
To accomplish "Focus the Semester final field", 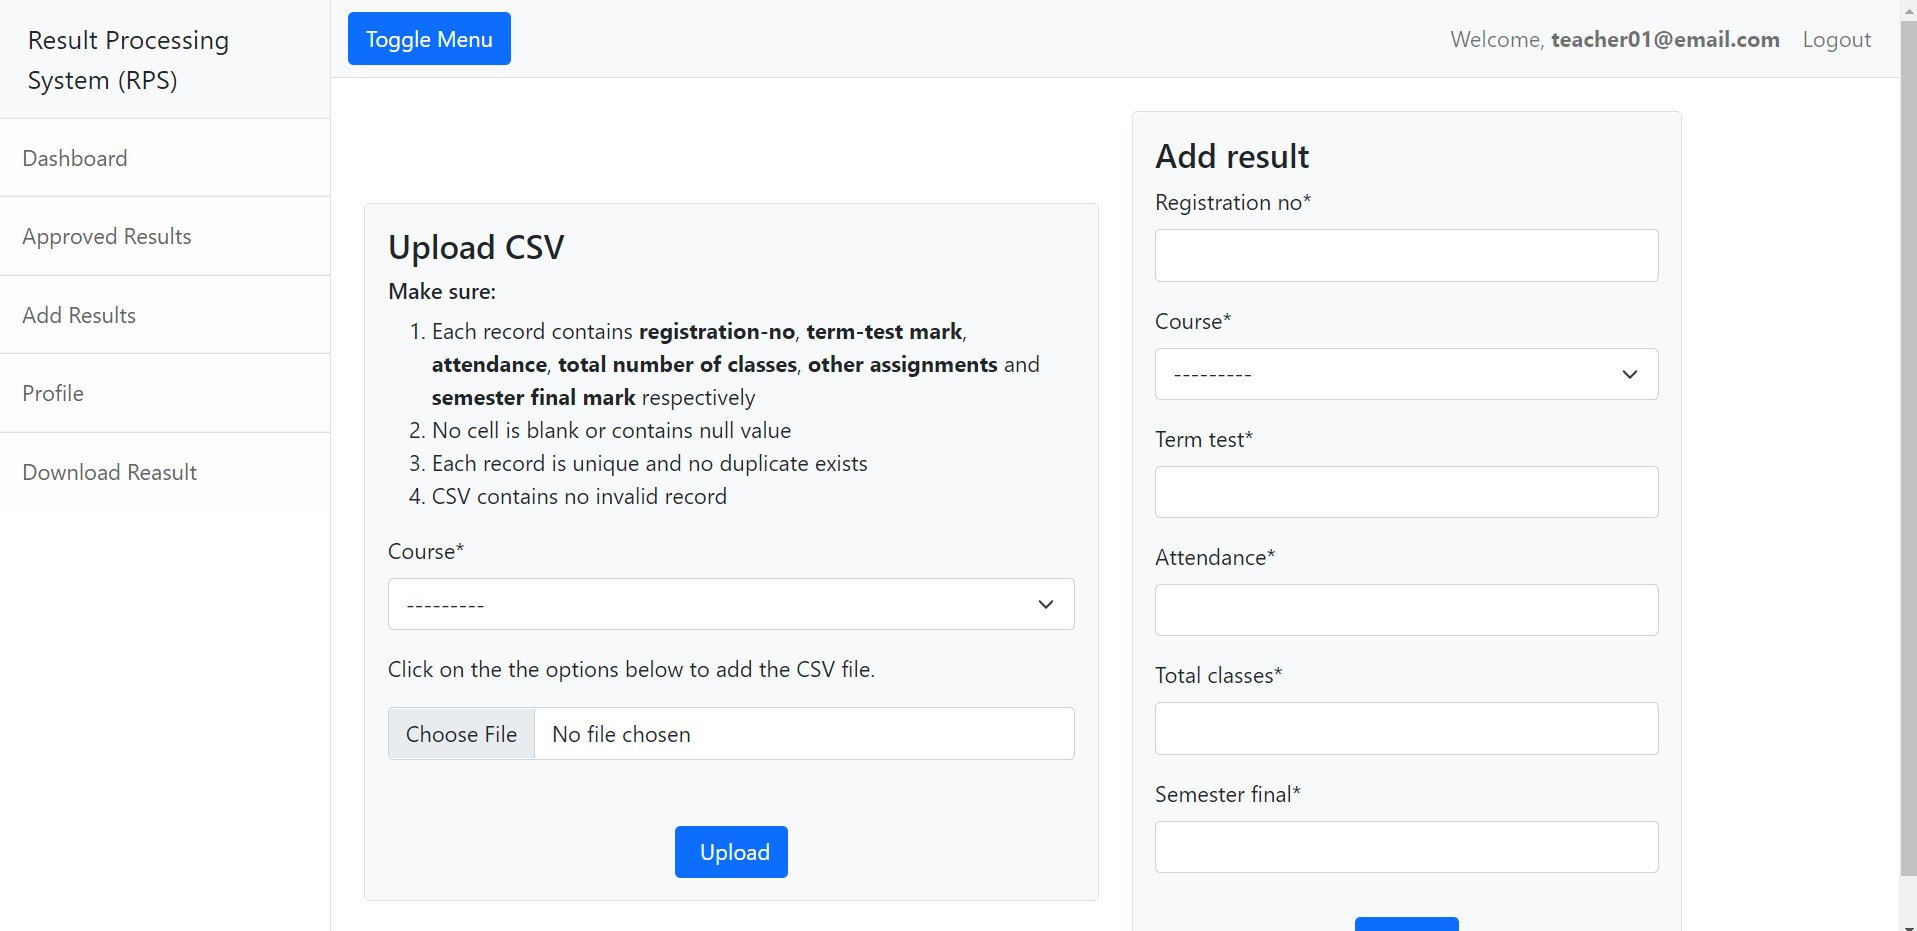I will (x=1406, y=847).
